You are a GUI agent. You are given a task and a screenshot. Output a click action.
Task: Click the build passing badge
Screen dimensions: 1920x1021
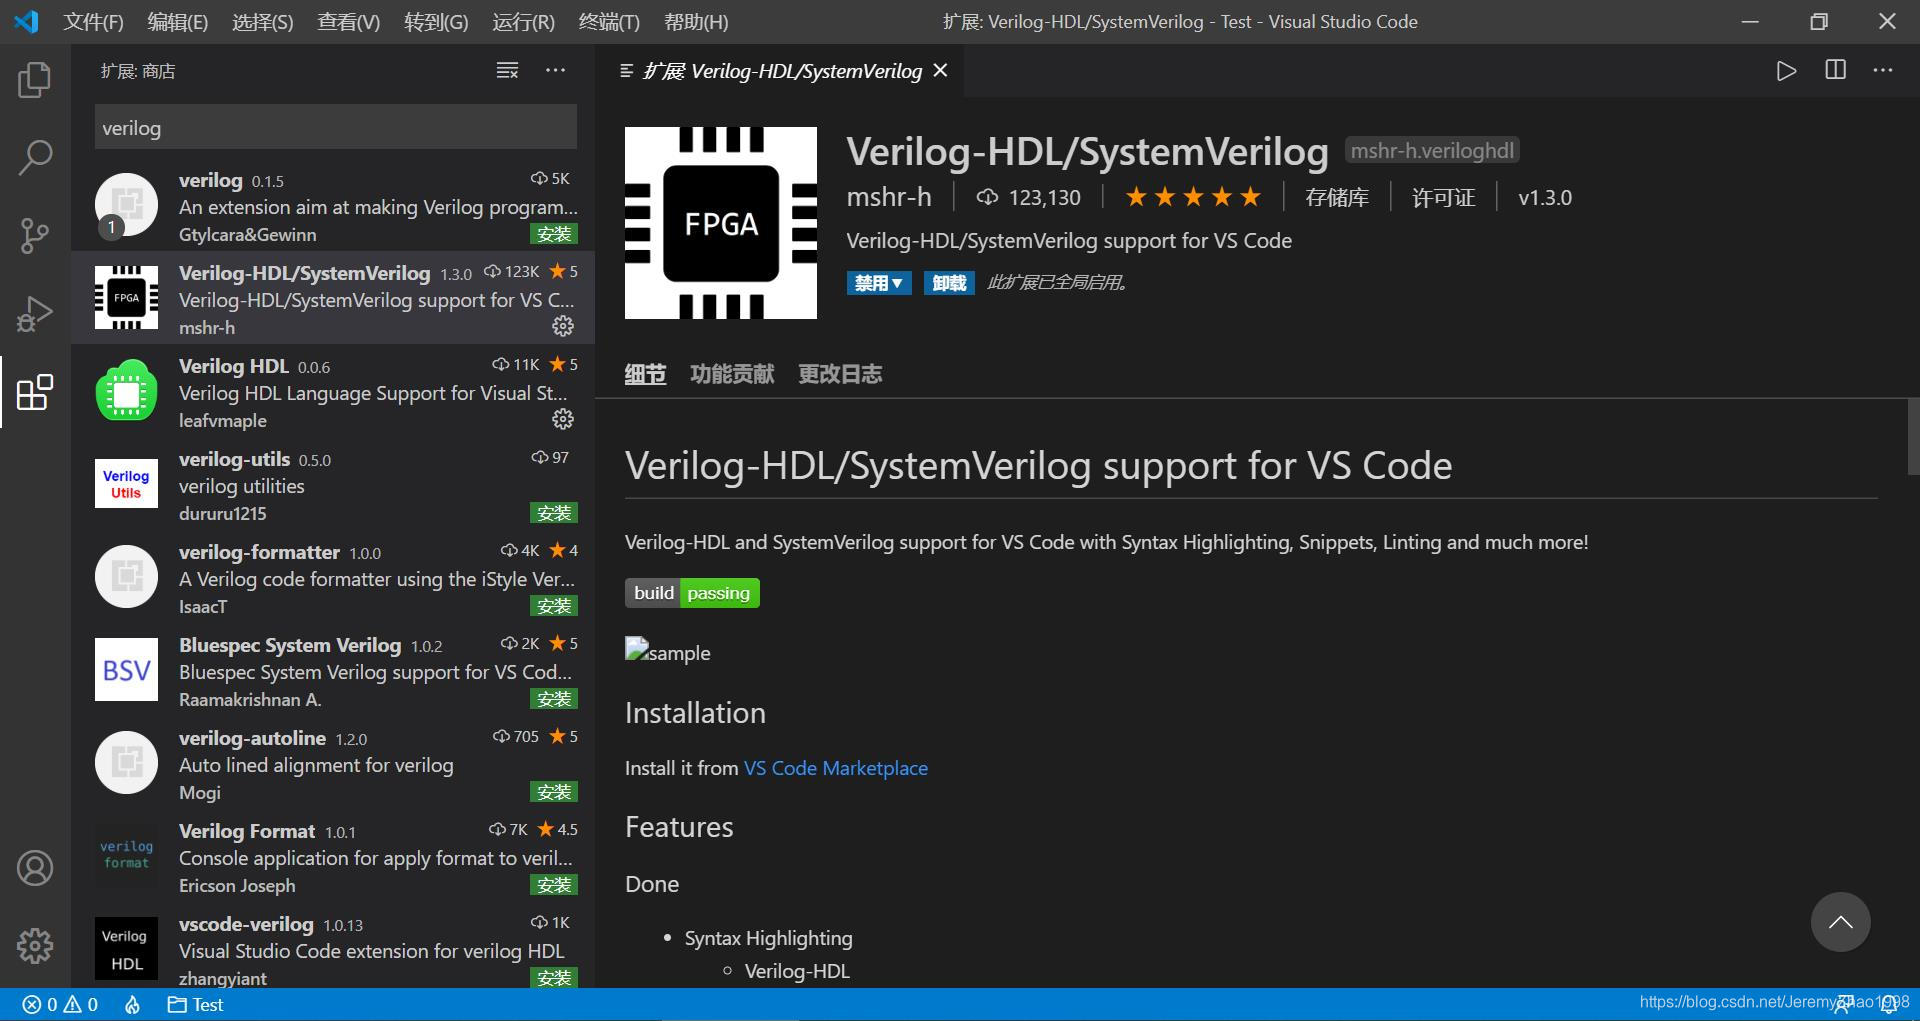tap(692, 593)
